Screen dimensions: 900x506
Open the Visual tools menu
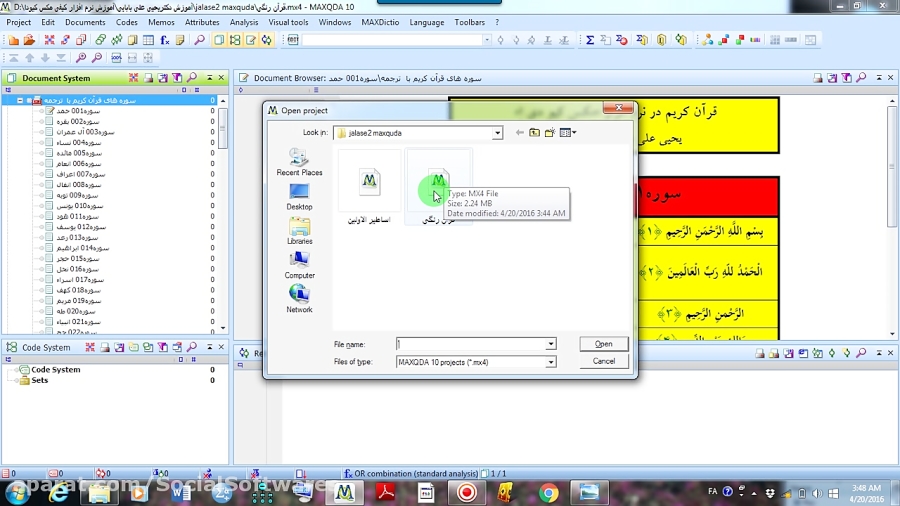(288, 22)
